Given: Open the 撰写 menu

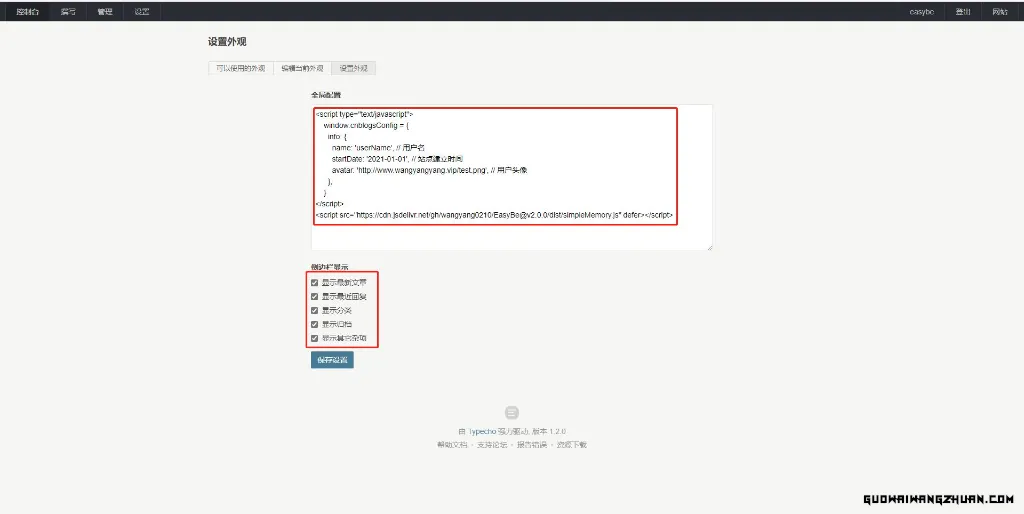Looking at the screenshot, I should tap(68, 12).
